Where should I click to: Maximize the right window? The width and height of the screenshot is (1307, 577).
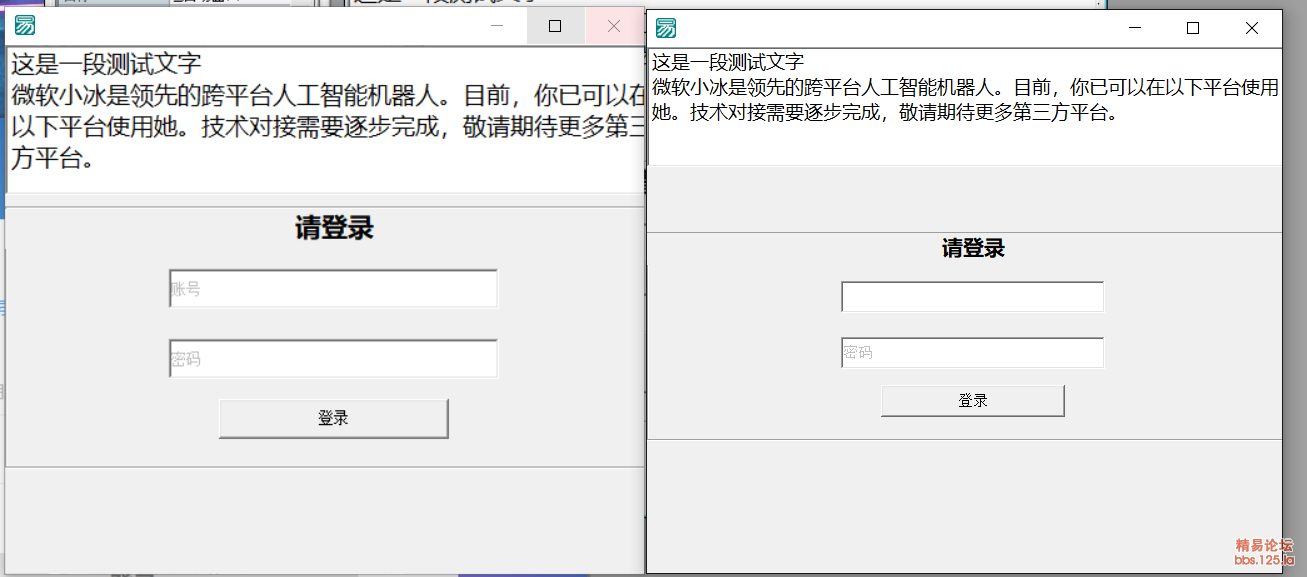tap(1192, 28)
